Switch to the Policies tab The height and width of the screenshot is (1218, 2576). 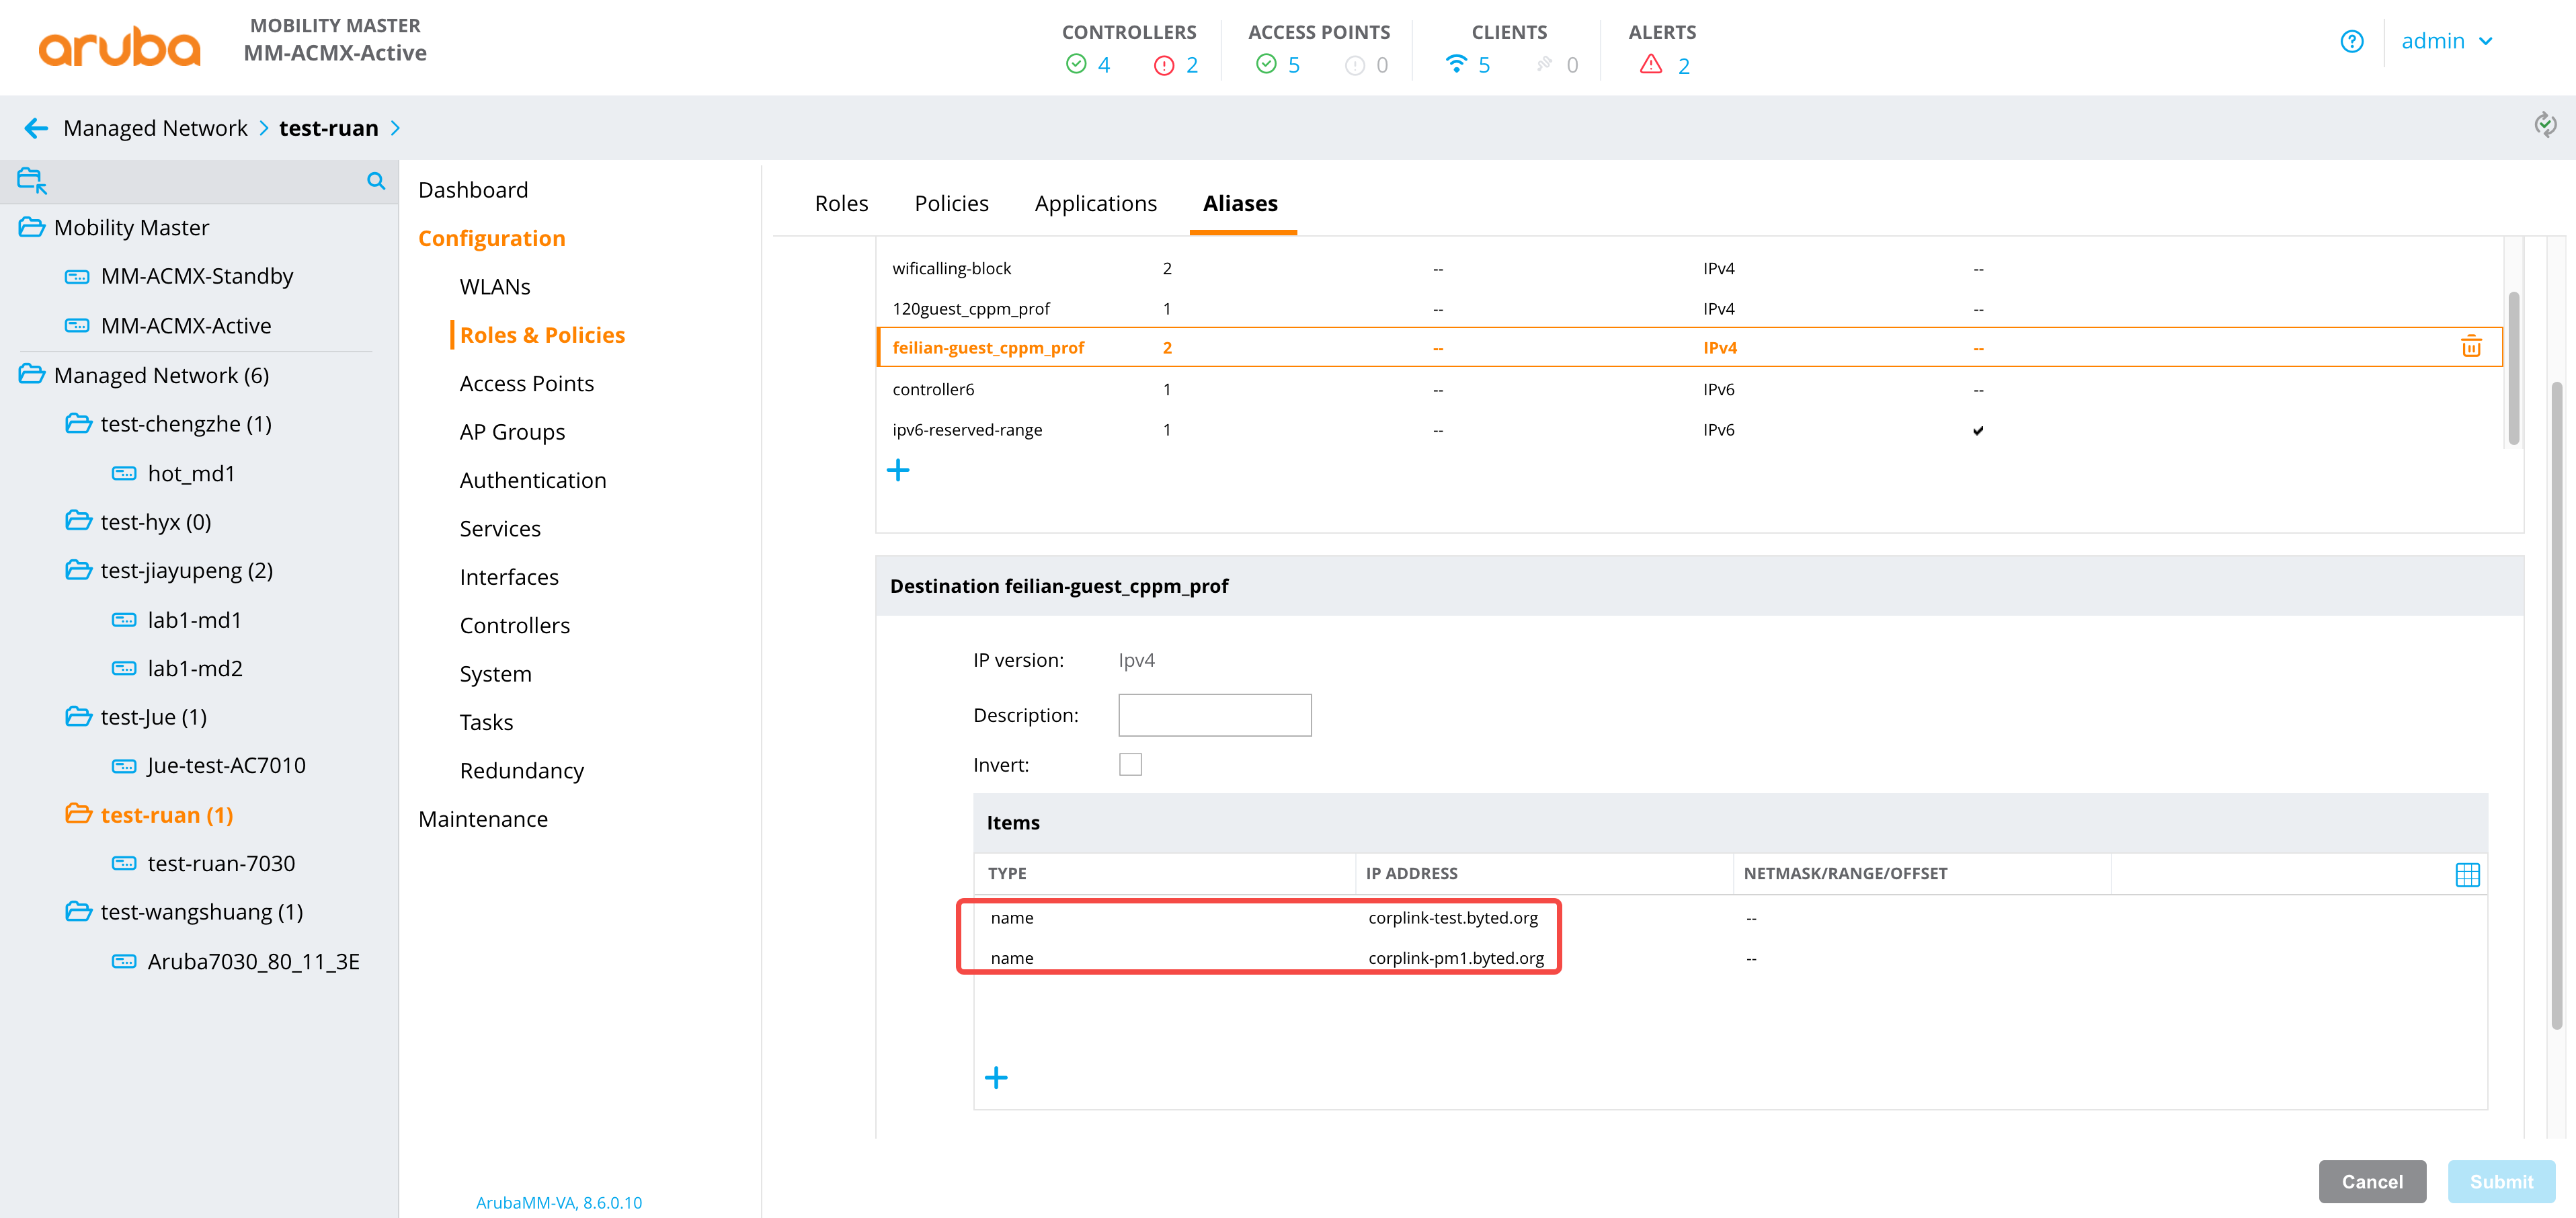click(951, 203)
